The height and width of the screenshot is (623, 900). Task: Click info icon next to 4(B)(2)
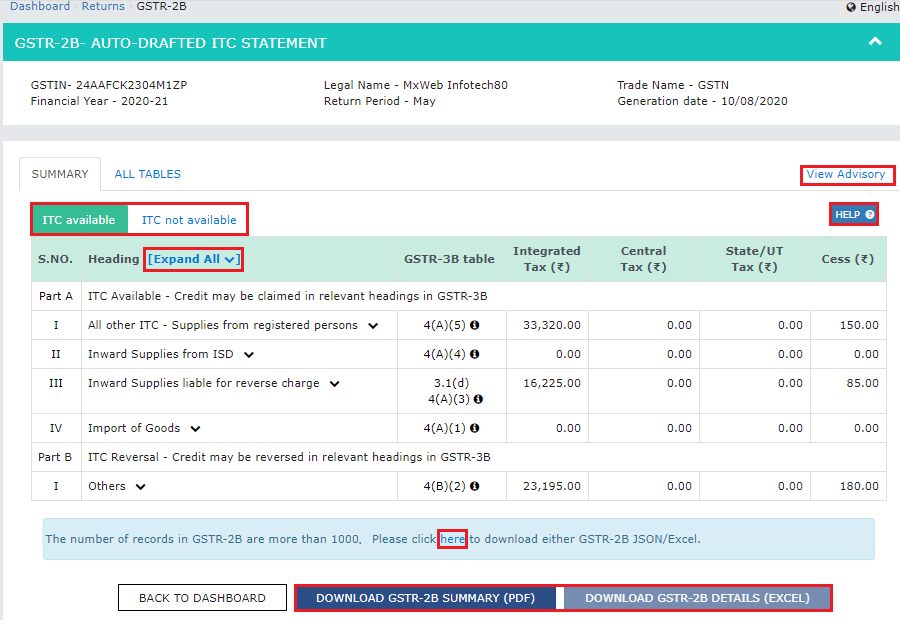(x=477, y=485)
